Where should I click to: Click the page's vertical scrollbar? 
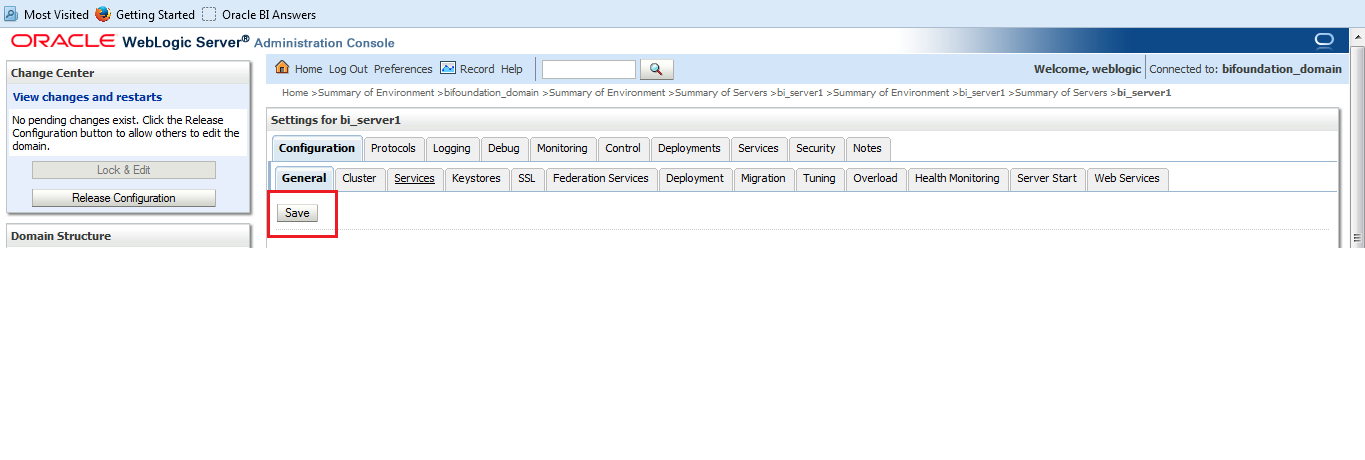[x=1357, y=140]
